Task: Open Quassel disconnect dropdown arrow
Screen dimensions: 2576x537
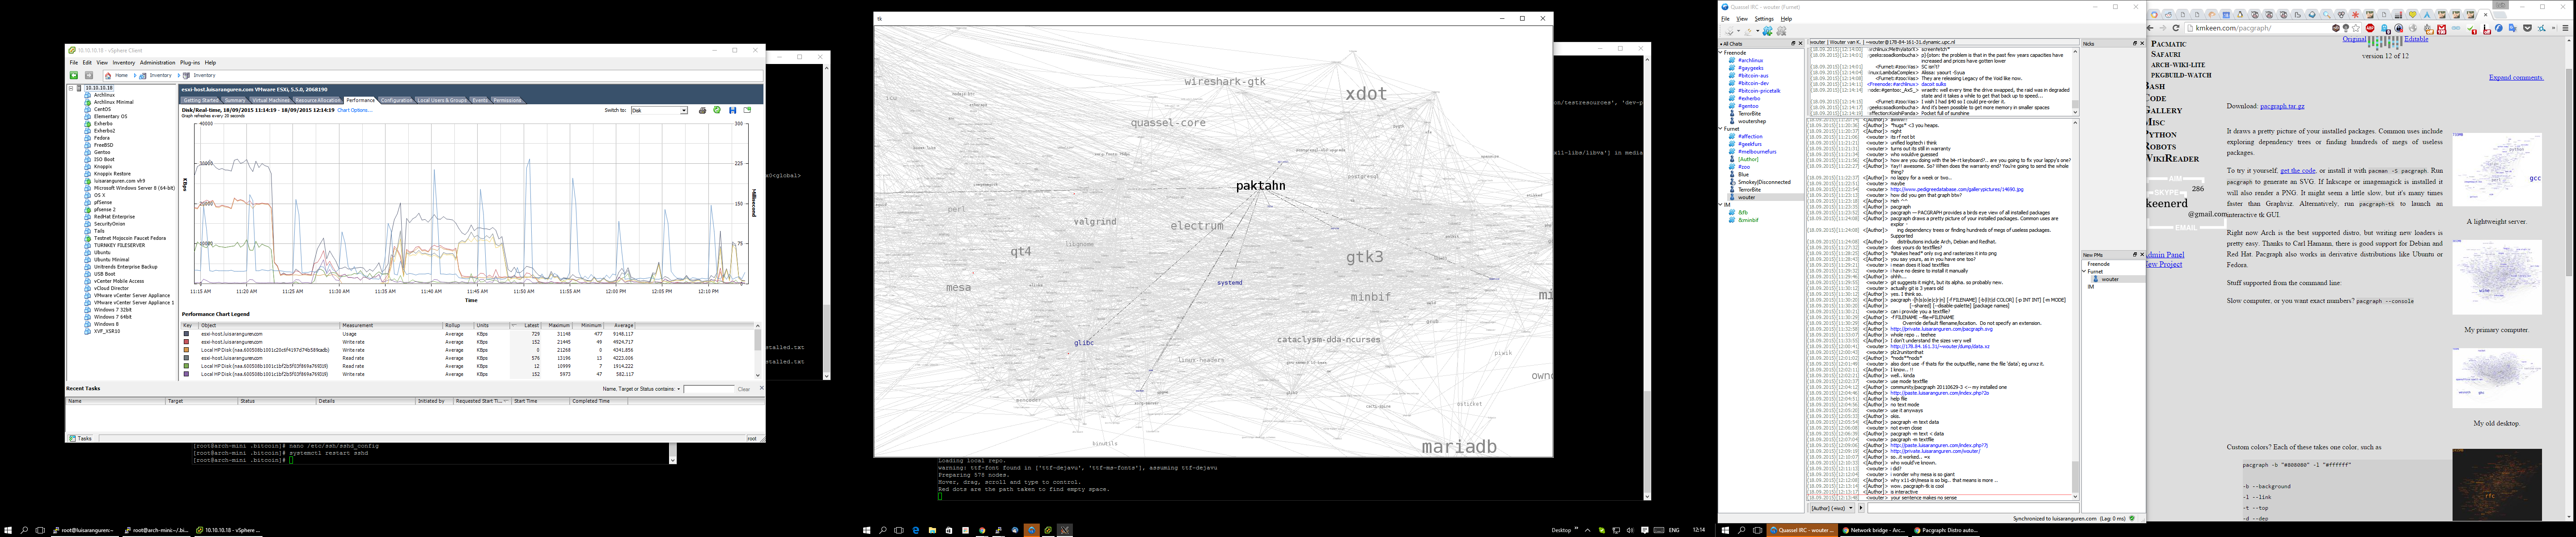Action: click(1758, 31)
